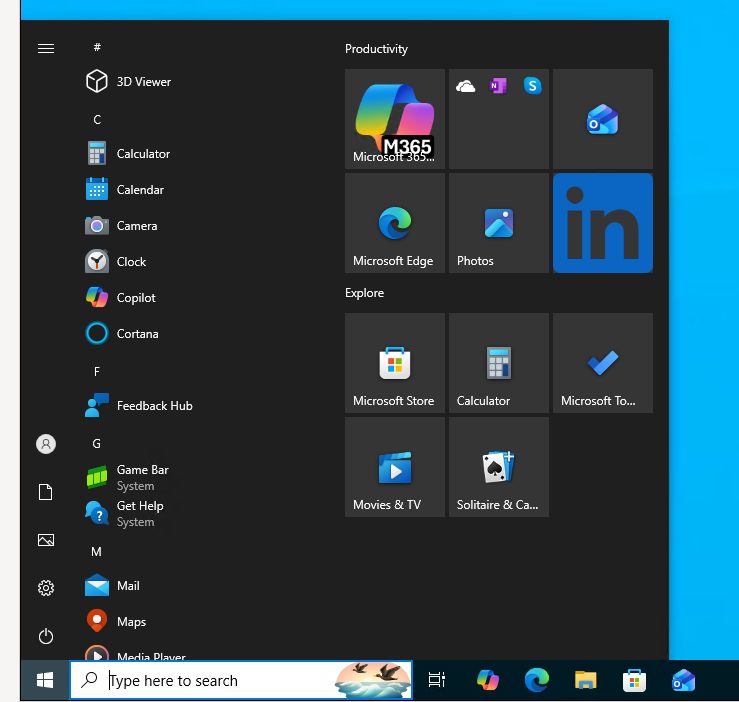Open the Outlook tile in Productivity
The height and width of the screenshot is (702, 739).
tap(603, 119)
